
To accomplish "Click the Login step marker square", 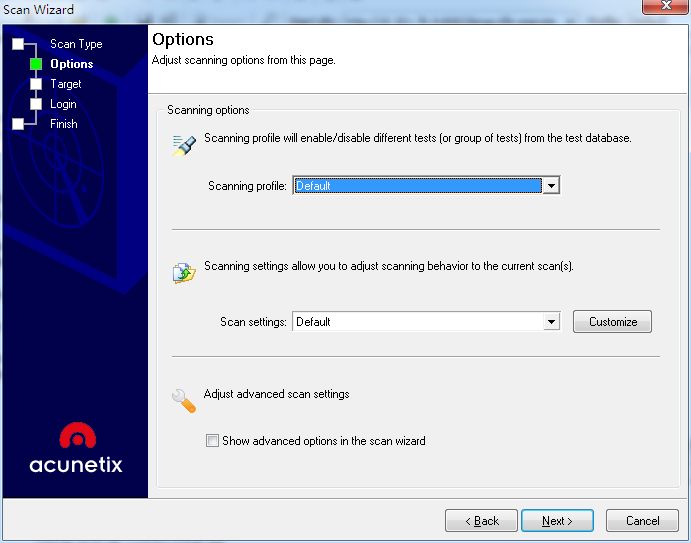I will (x=36, y=104).
